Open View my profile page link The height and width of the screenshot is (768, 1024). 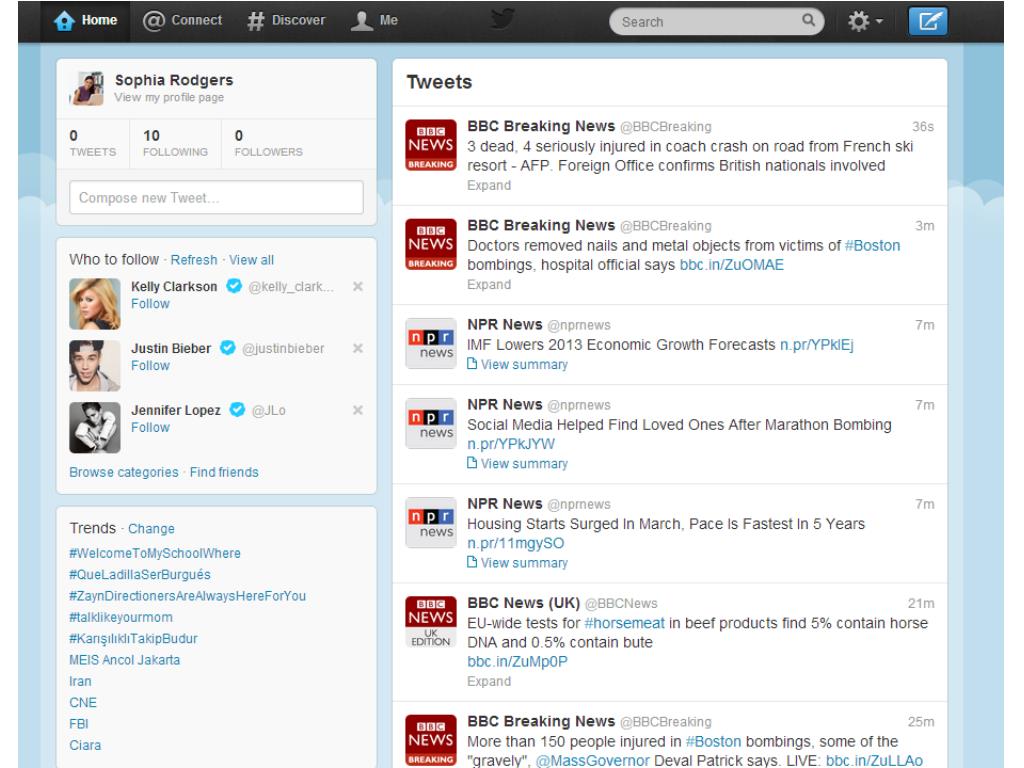coord(169,97)
